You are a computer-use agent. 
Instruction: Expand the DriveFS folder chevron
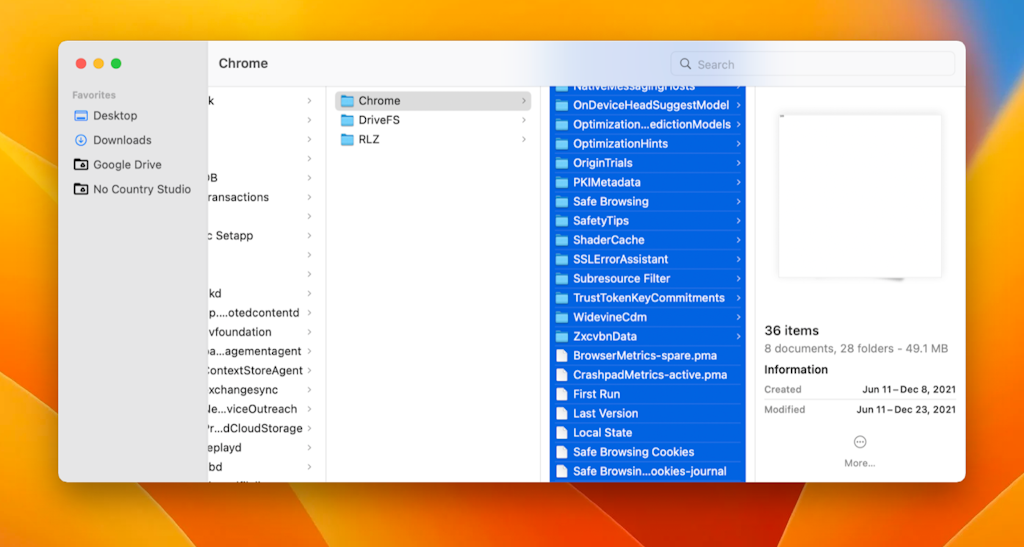[524, 120]
